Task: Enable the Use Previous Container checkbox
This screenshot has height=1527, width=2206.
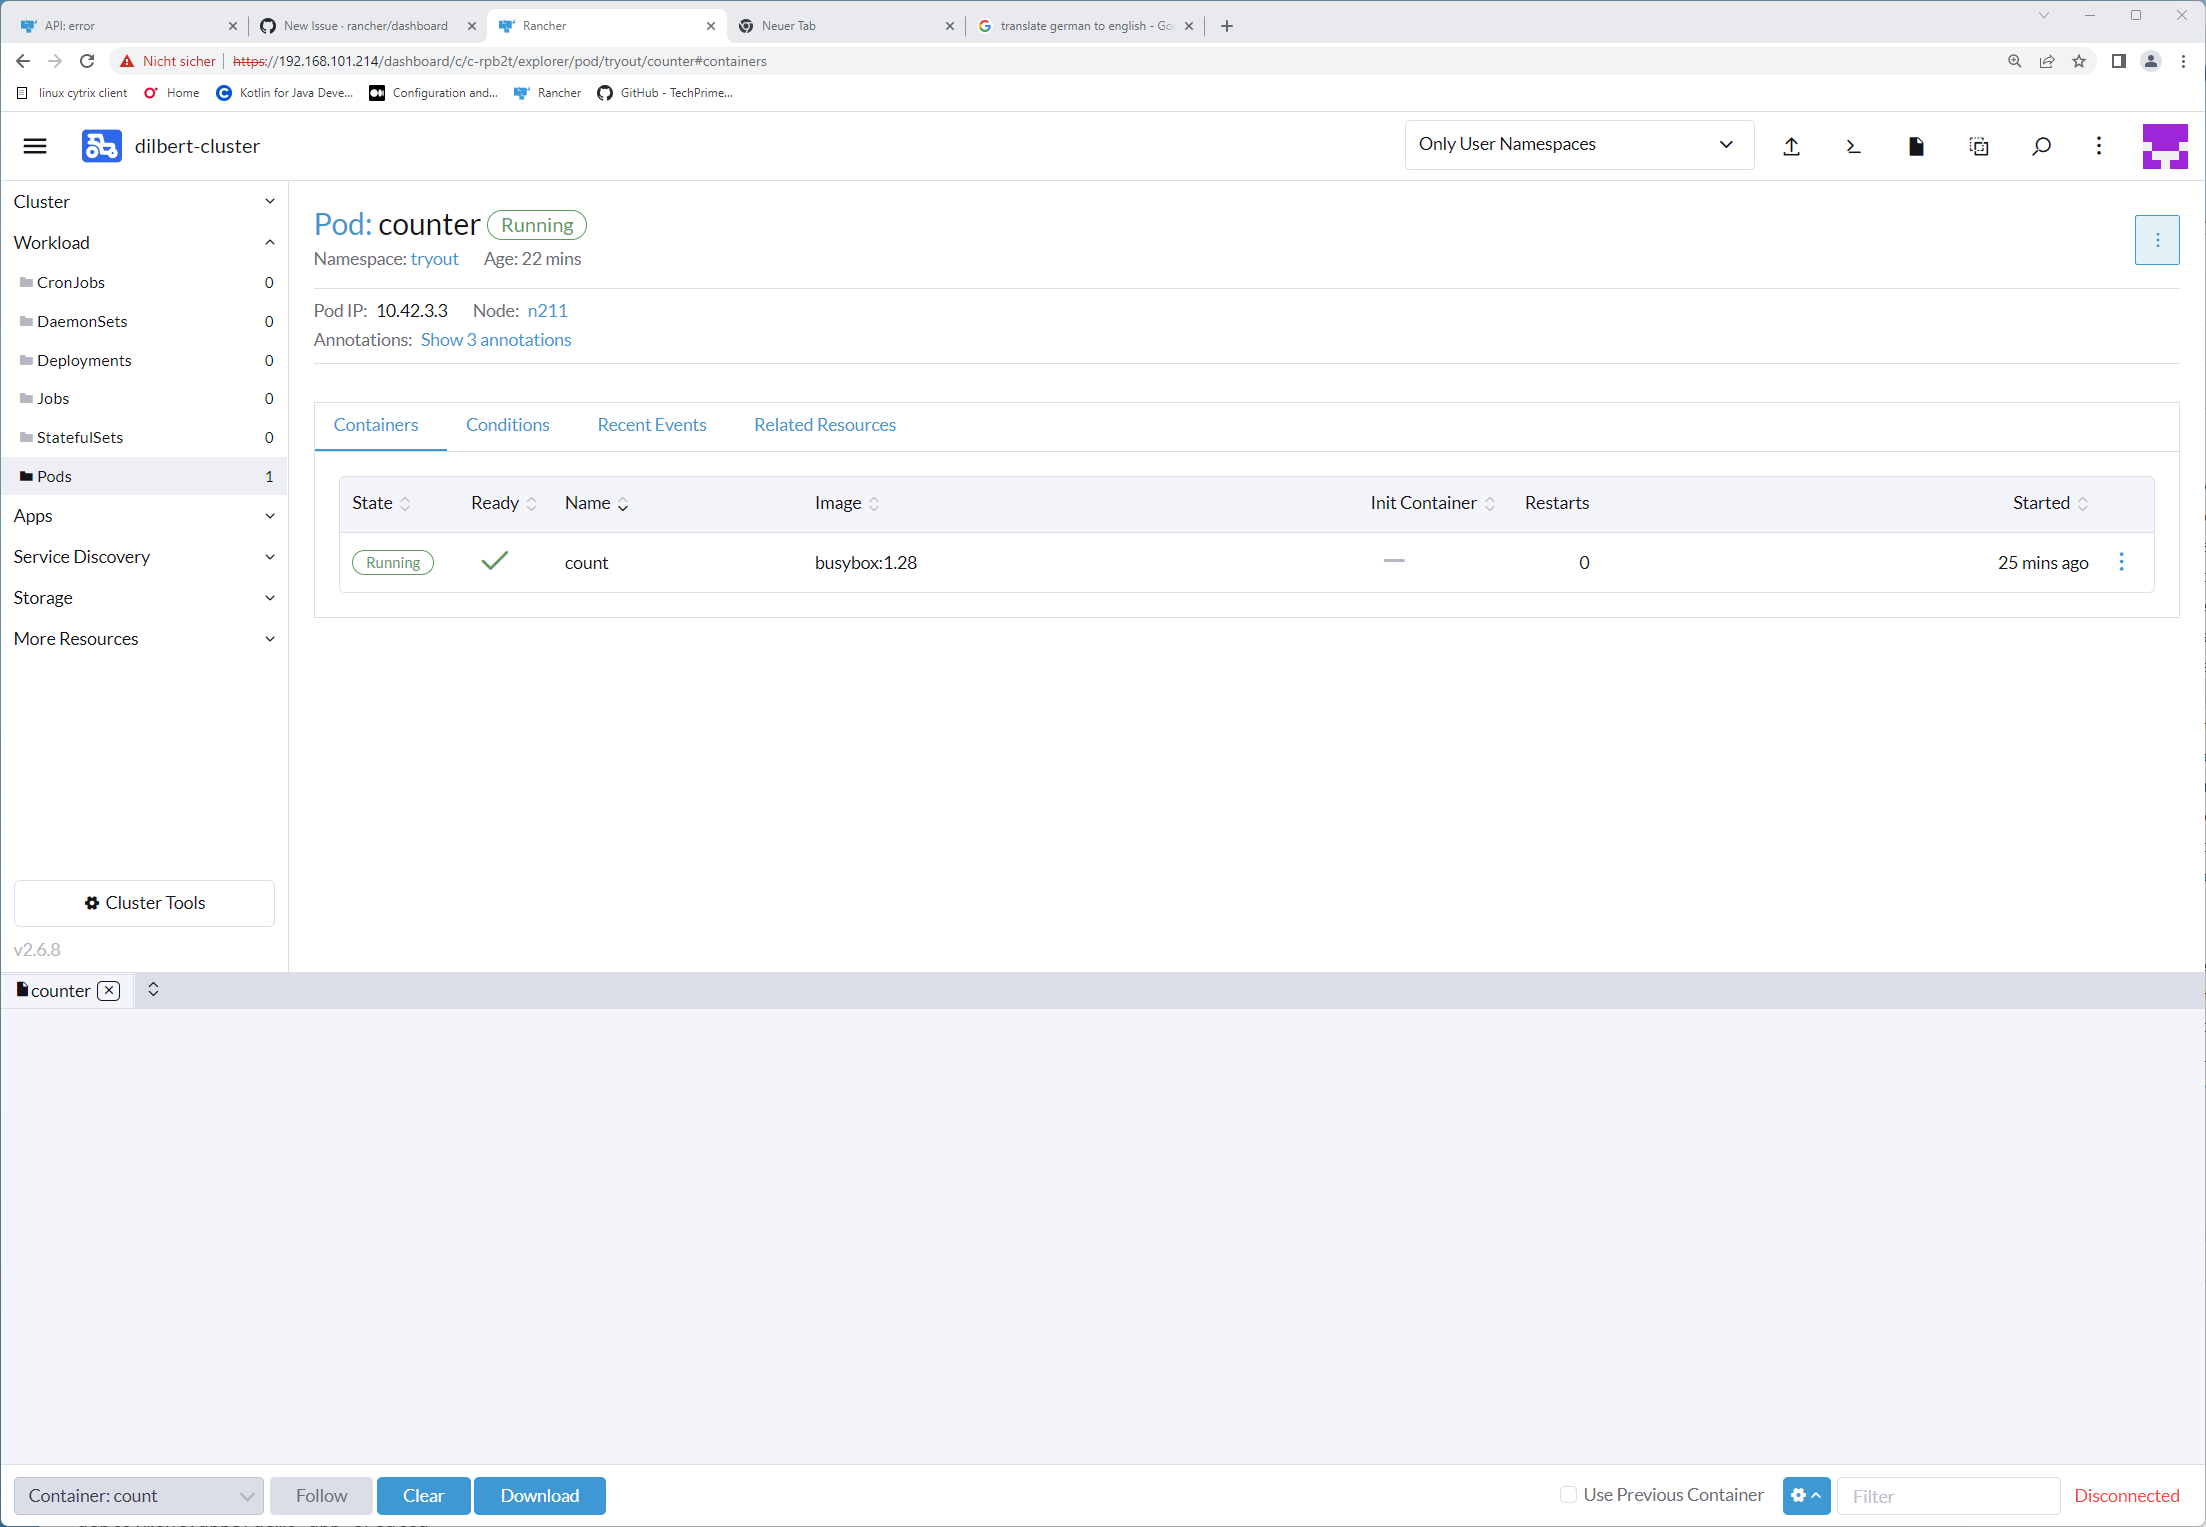Action: pyautogui.click(x=1568, y=1494)
